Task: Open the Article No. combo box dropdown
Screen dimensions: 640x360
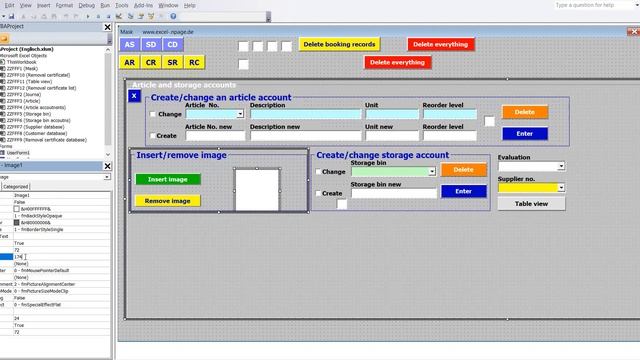Action: tap(240, 114)
